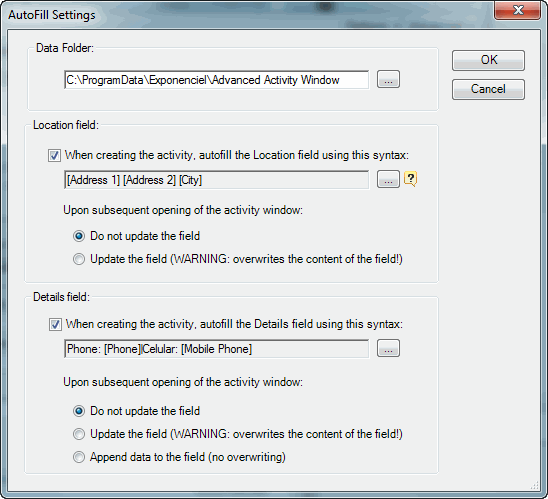Screen dimensions: 548x499
Task: Click the 'Append data to the field' label text
Action: (x=188, y=457)
